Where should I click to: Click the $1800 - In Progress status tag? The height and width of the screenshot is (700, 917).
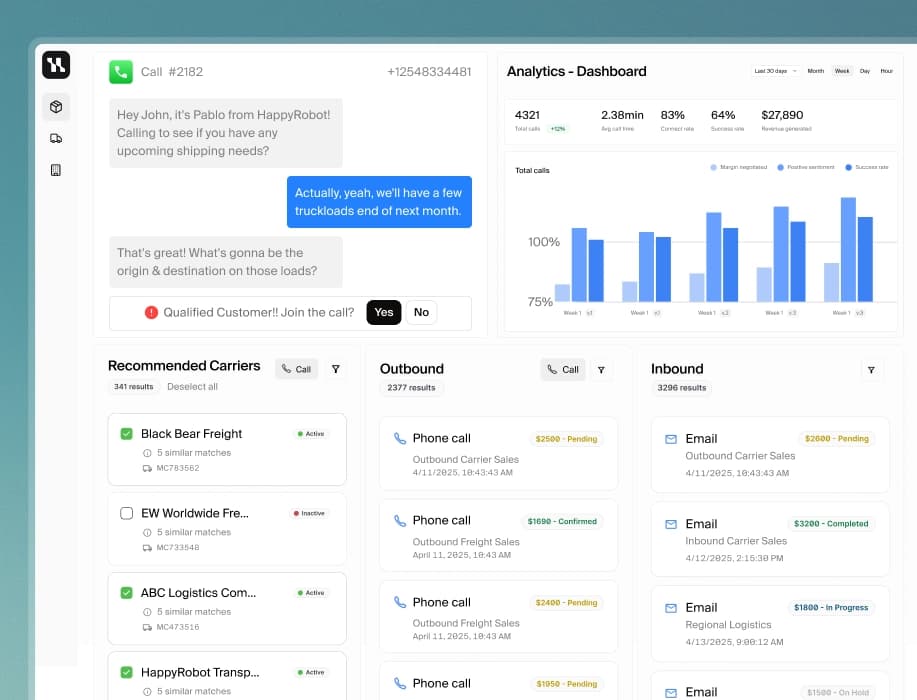tap(831, 608)
